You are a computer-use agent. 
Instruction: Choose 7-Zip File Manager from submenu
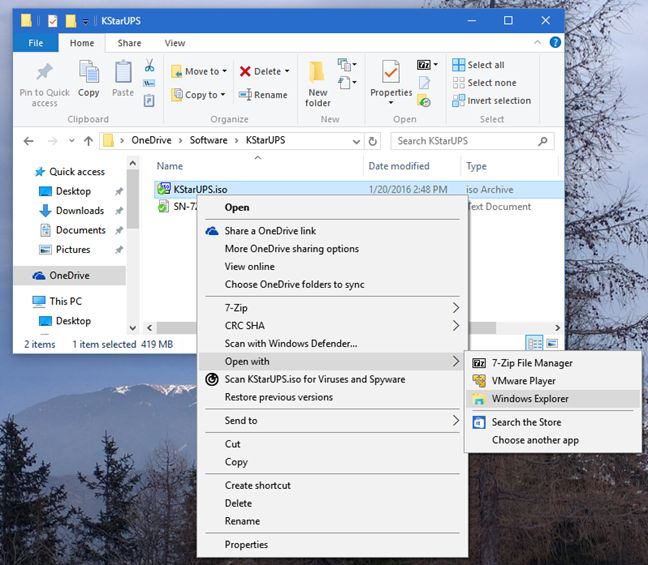click(553, 363)
